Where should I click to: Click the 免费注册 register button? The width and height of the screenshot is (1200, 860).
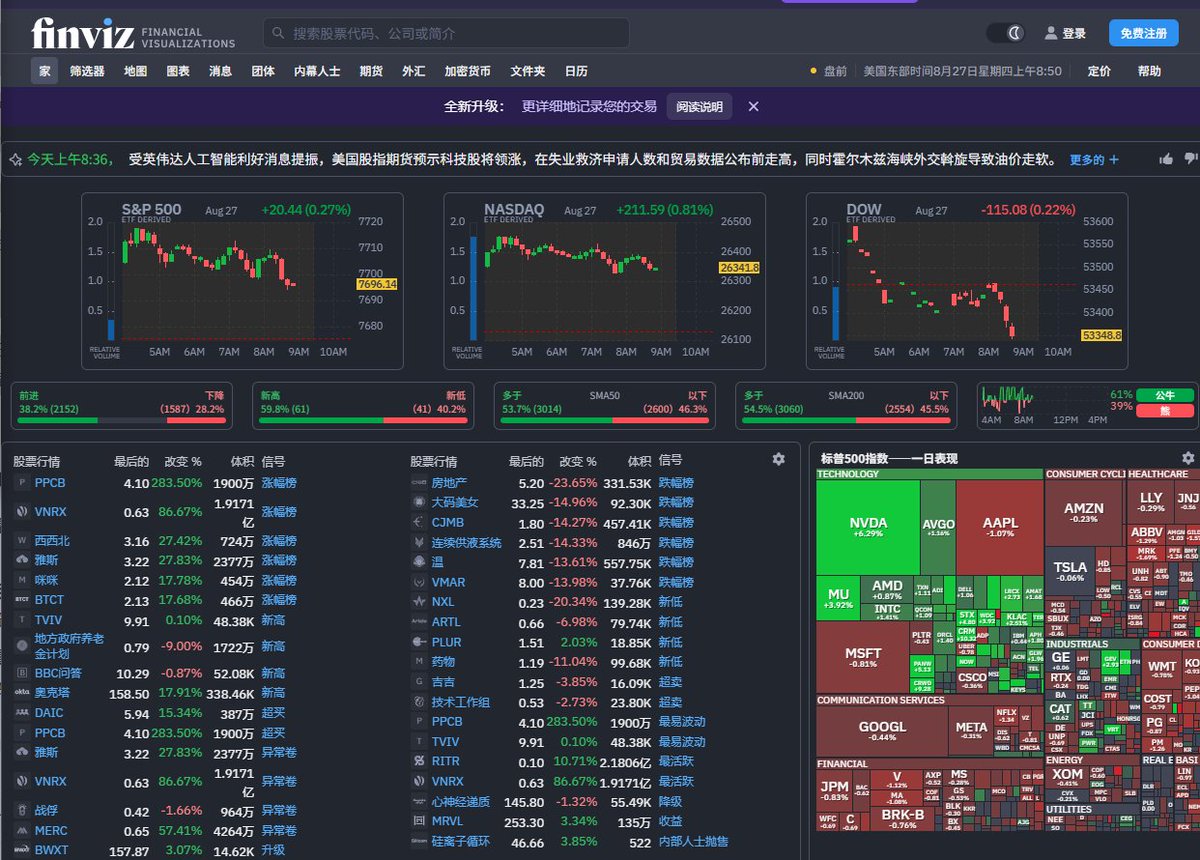(1143, 33)
